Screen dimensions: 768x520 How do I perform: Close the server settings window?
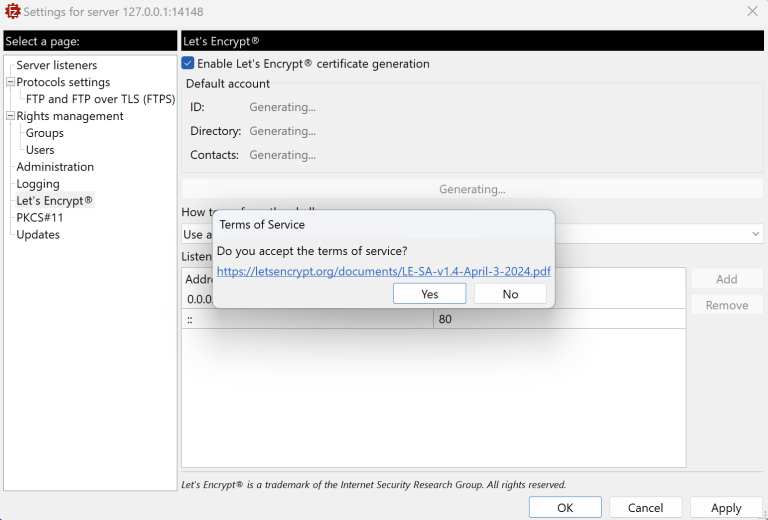752,11
